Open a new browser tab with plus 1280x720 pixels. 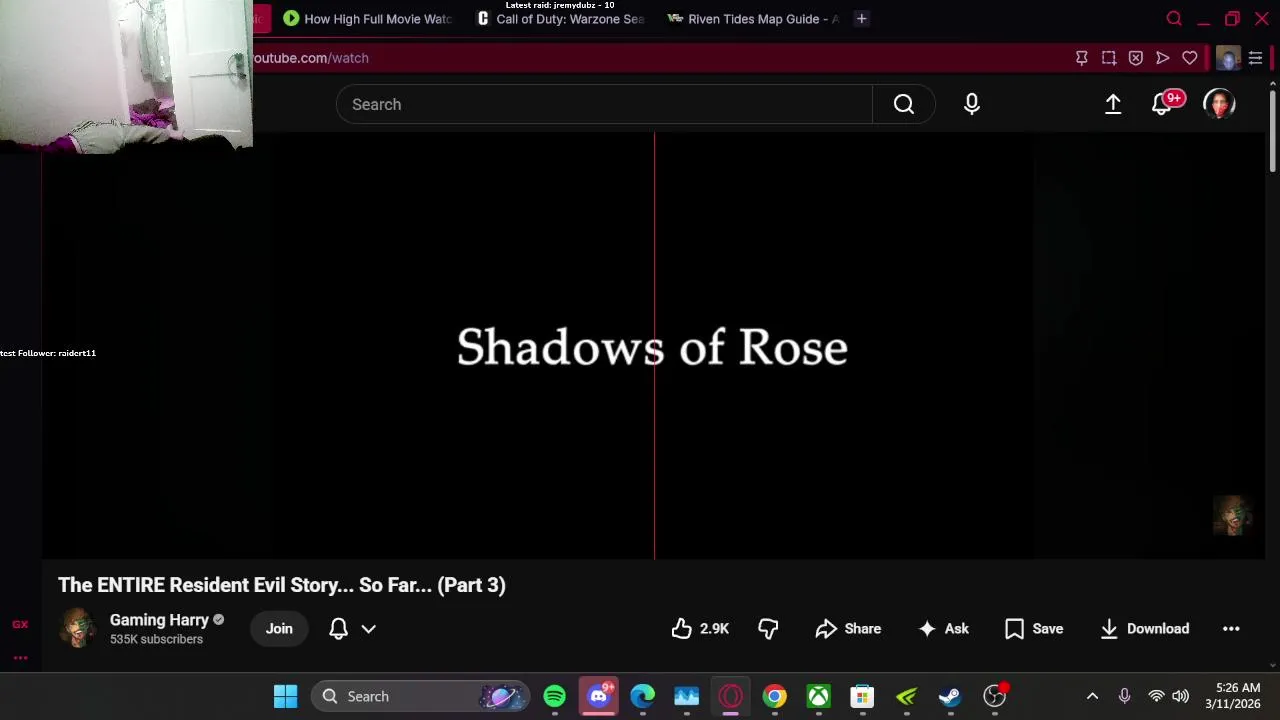click(x=861, y=19)
